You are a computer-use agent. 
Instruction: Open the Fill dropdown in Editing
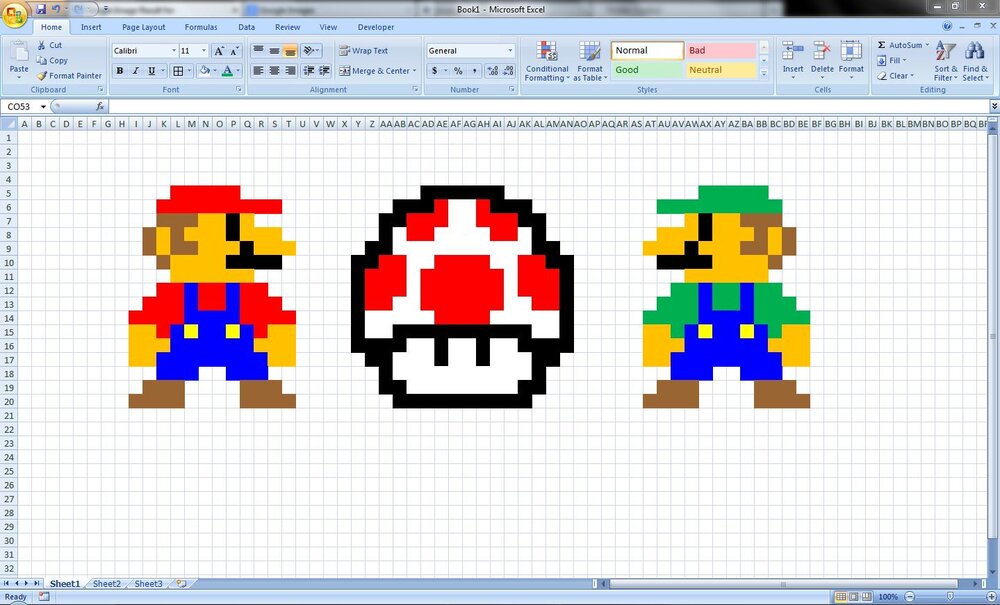(892, 61)
